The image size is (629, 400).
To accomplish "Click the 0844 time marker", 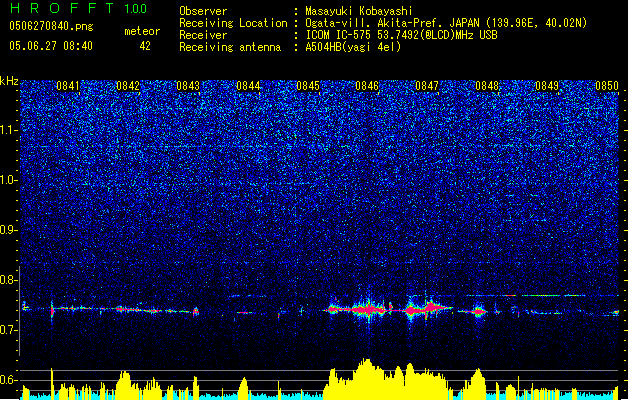I will tap(248, 86).
